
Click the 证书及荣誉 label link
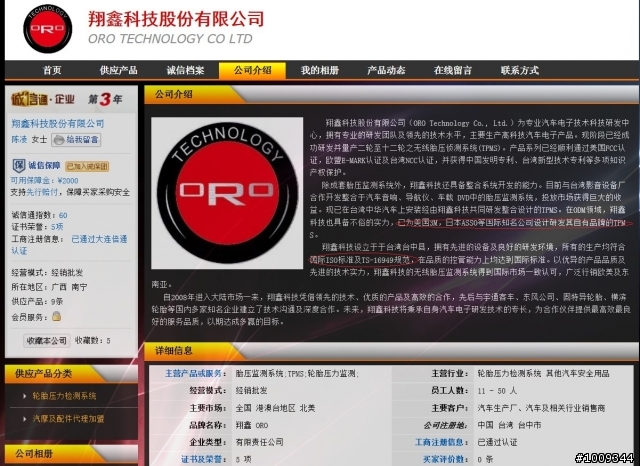[x=202, y=459]
